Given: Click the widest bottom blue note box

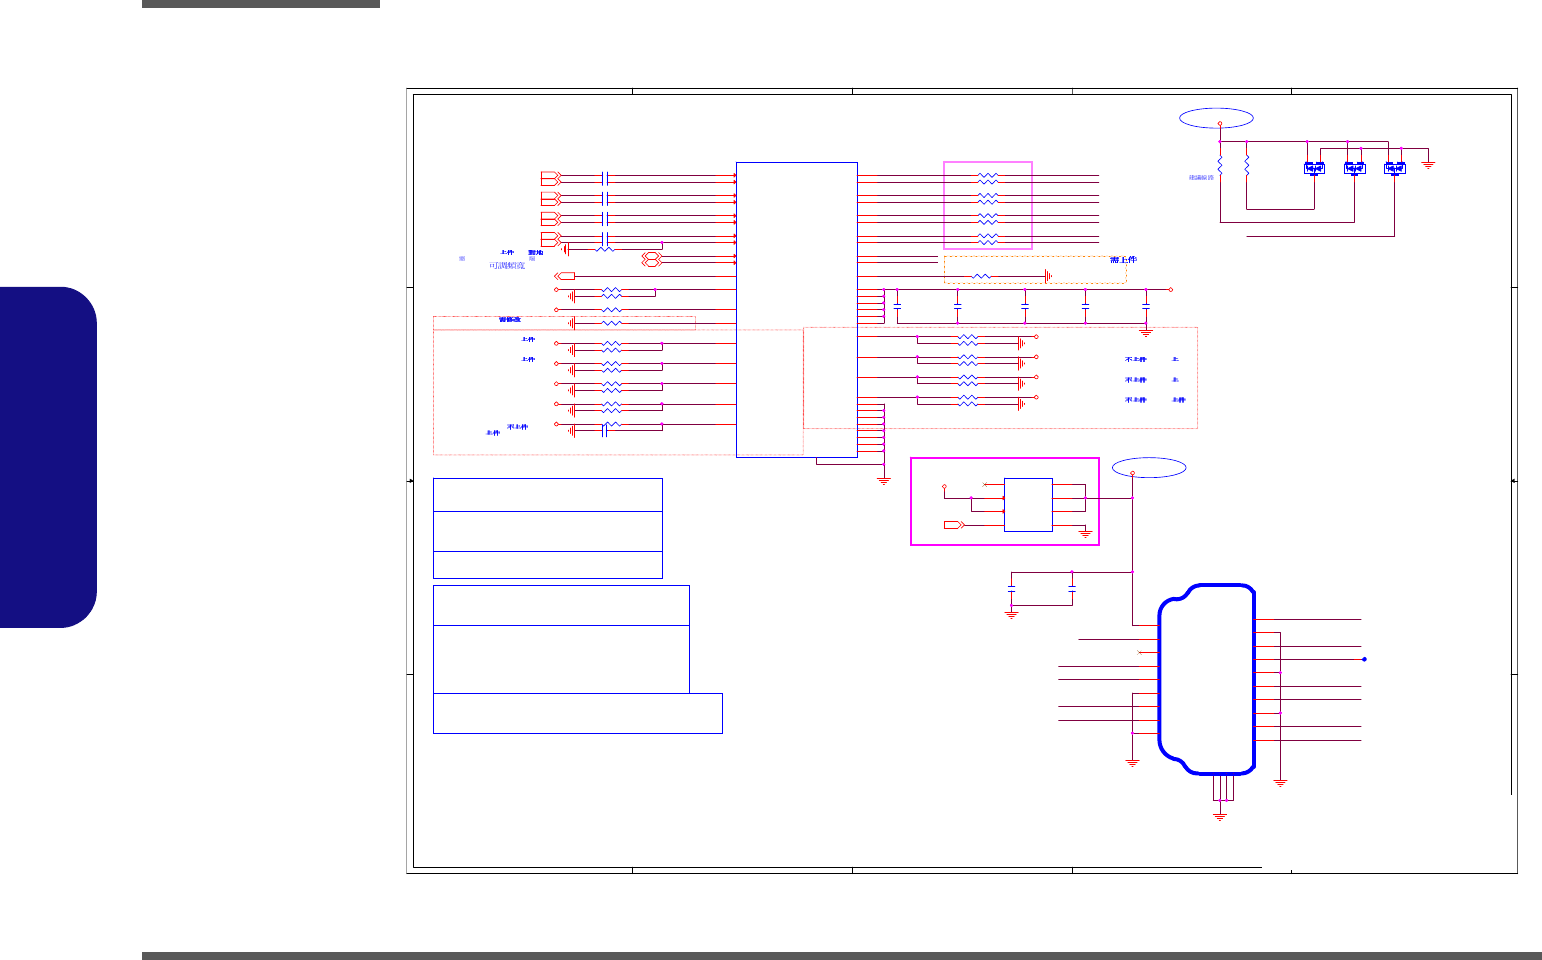Looking at the screenshot, I should (x=578, y=713).
